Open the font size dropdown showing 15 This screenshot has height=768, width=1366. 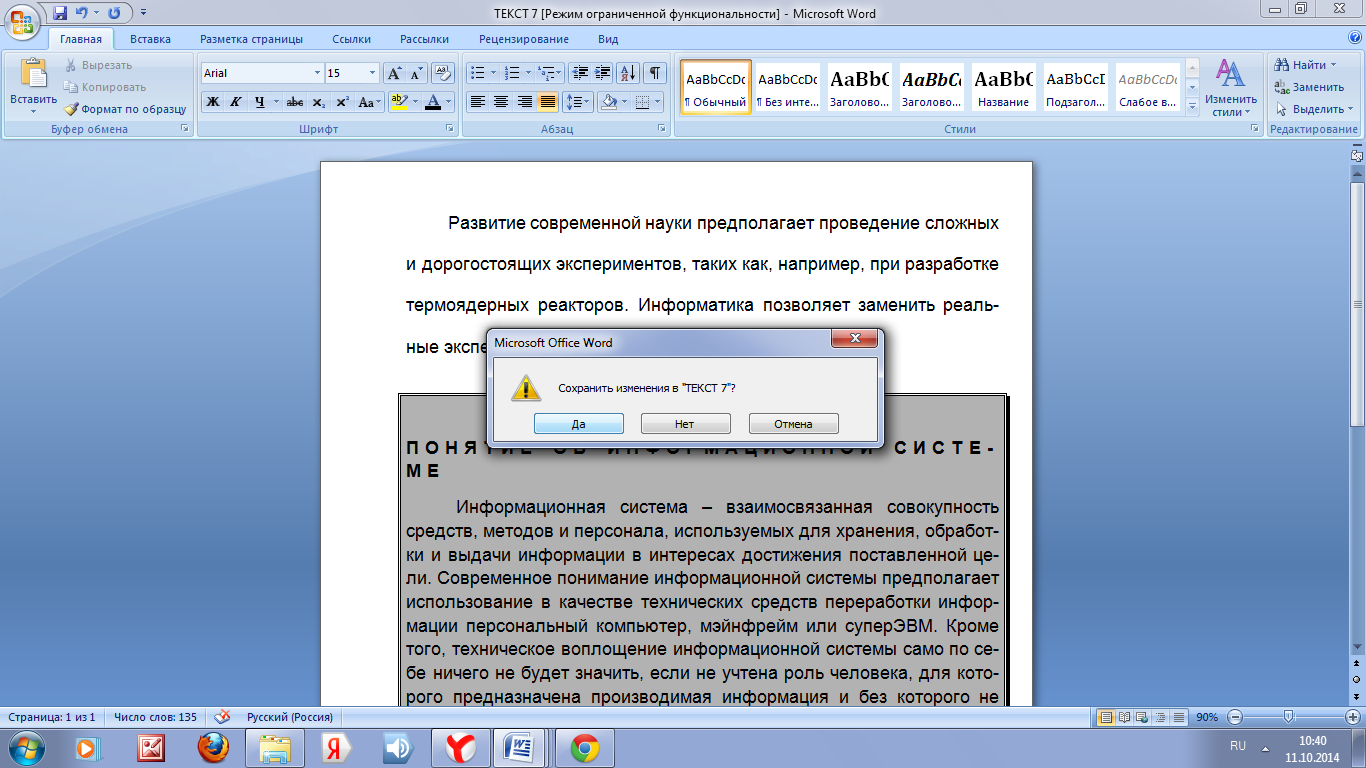(373, 73)
